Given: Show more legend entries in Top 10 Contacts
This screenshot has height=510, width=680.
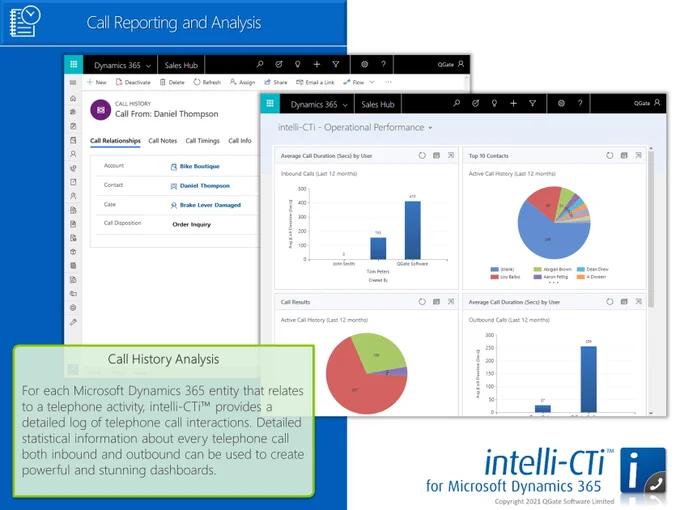Looking at the screenshot, I should [554, 282].
